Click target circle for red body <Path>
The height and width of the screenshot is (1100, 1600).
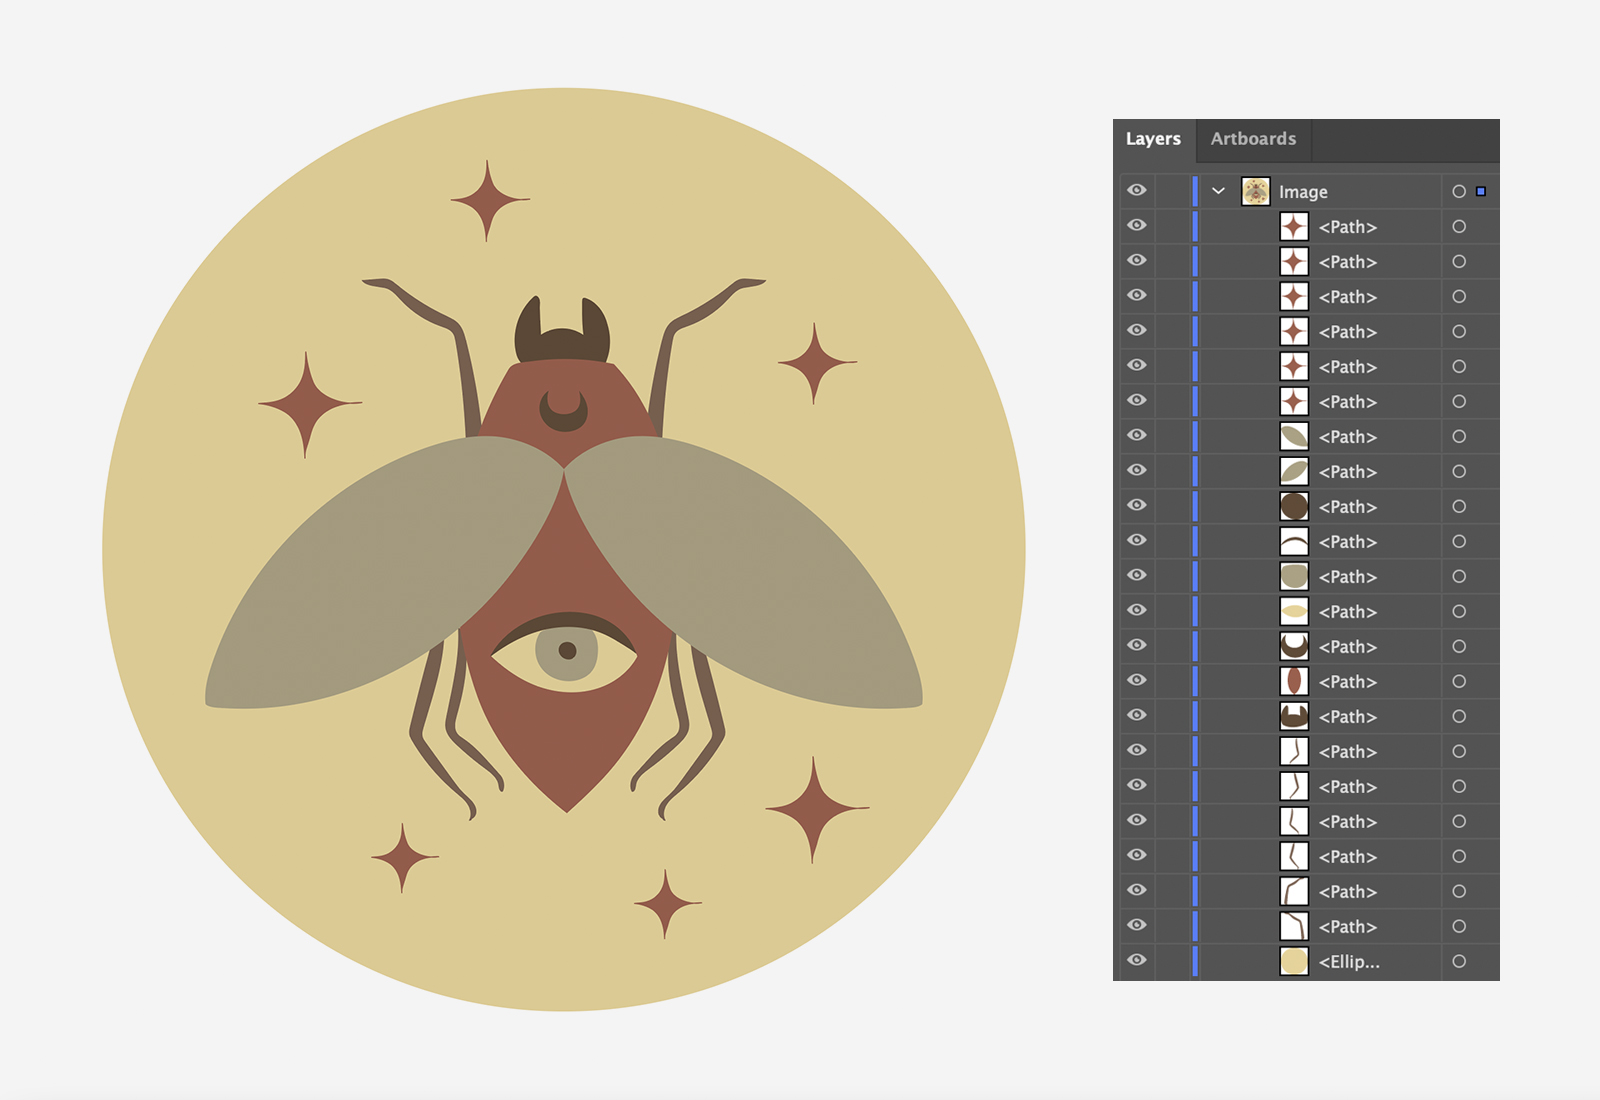pos(1459,681)
